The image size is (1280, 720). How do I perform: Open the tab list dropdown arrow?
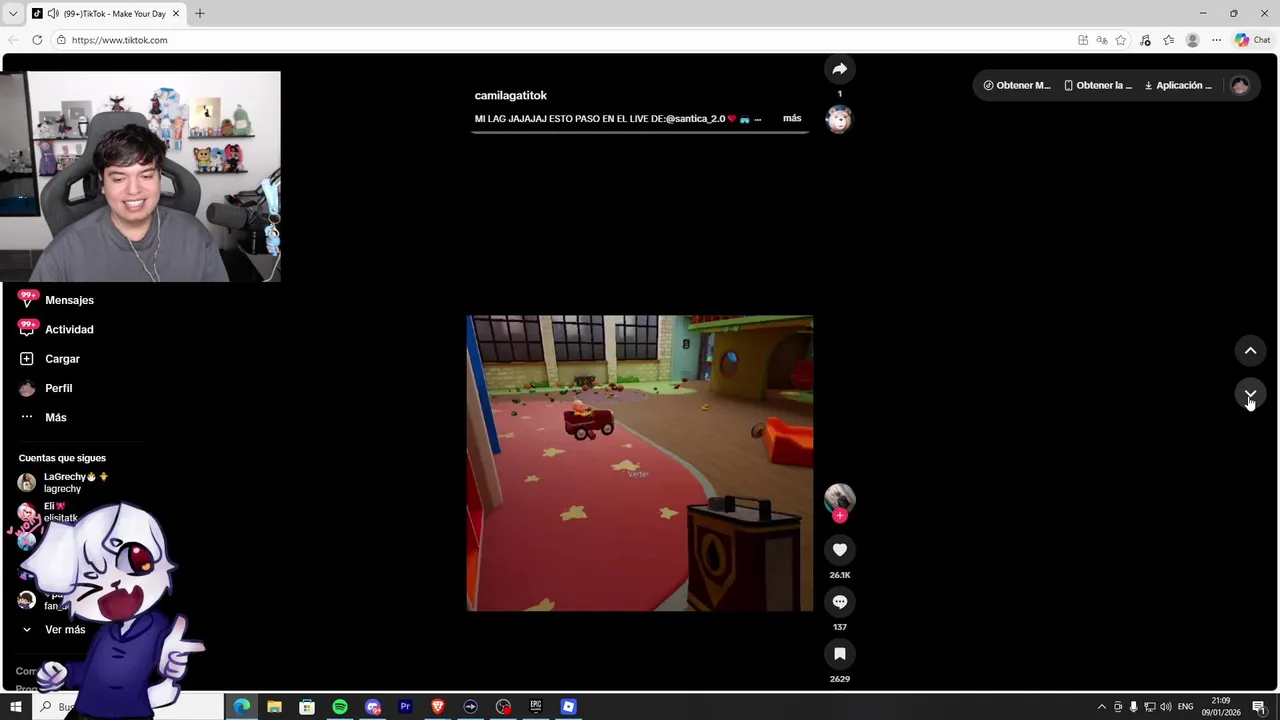(12, 14)
